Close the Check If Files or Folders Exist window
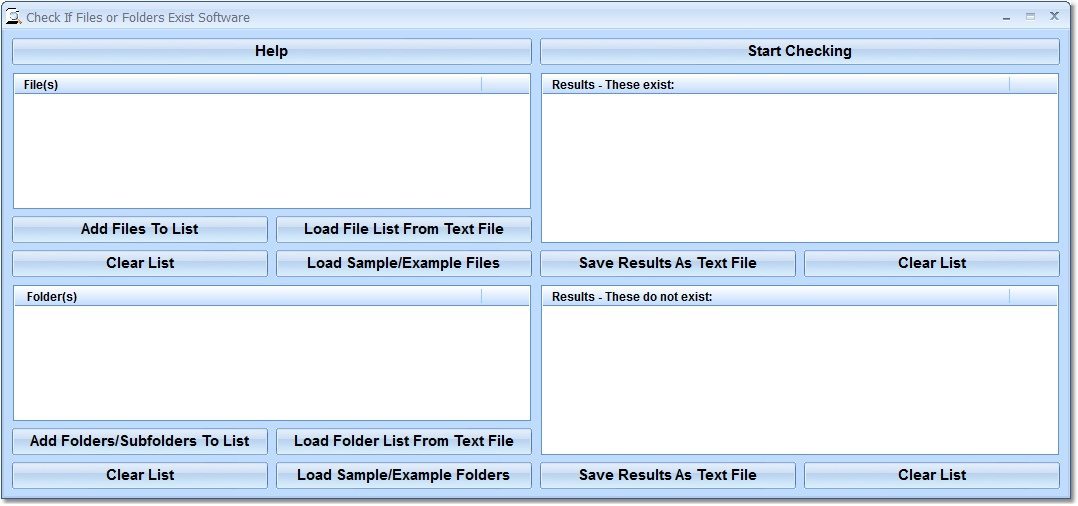 pos(1054,16)
